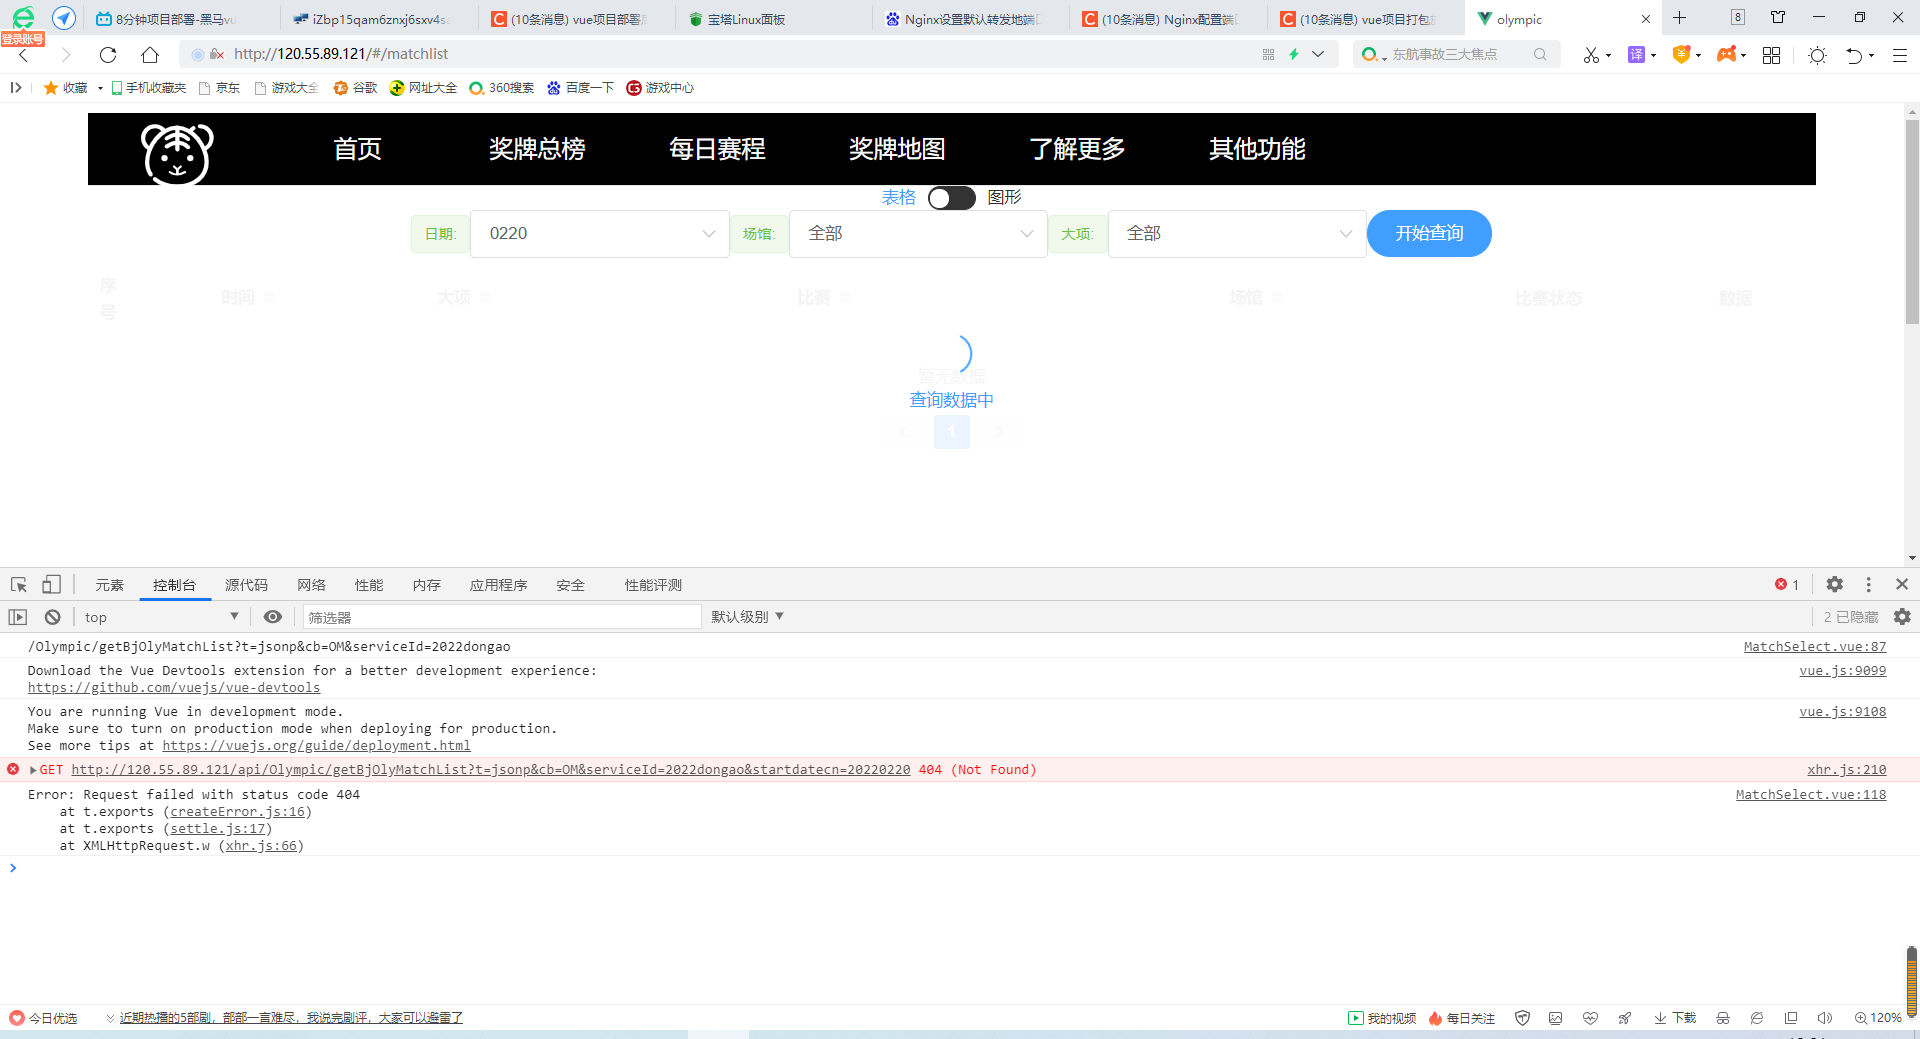This screenshot has height=1039, width=1920.
Task: Click the page vertical scrollbar thumb
Action: tap(1912, 220)
